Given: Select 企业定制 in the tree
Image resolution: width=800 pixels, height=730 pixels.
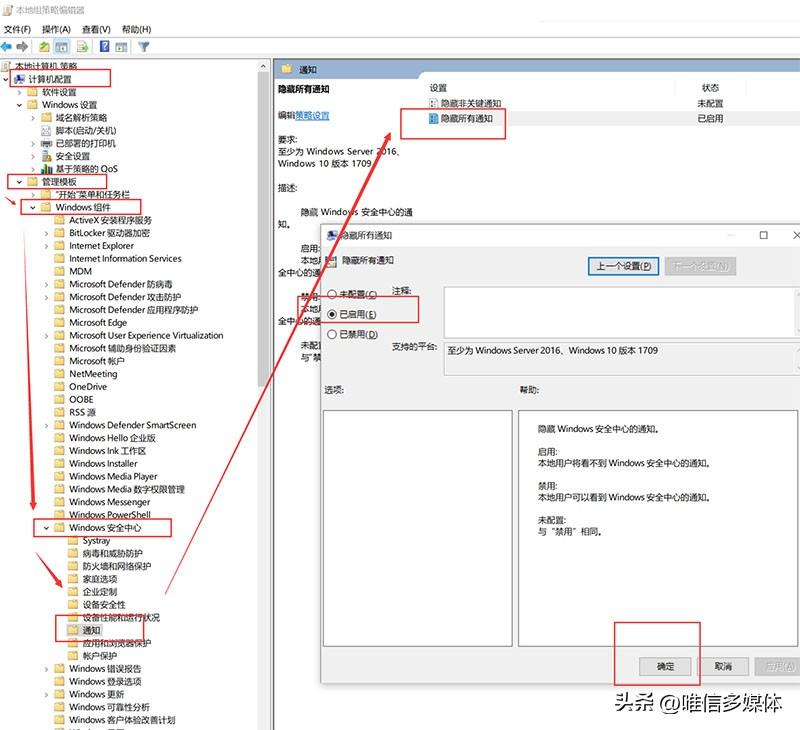Looking at the screenshot, I should pos(100,592).
